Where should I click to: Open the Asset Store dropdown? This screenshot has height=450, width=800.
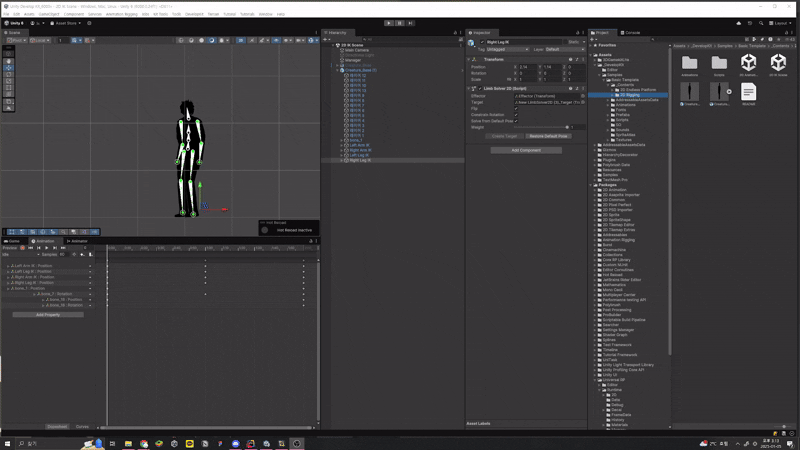point(66,23)
